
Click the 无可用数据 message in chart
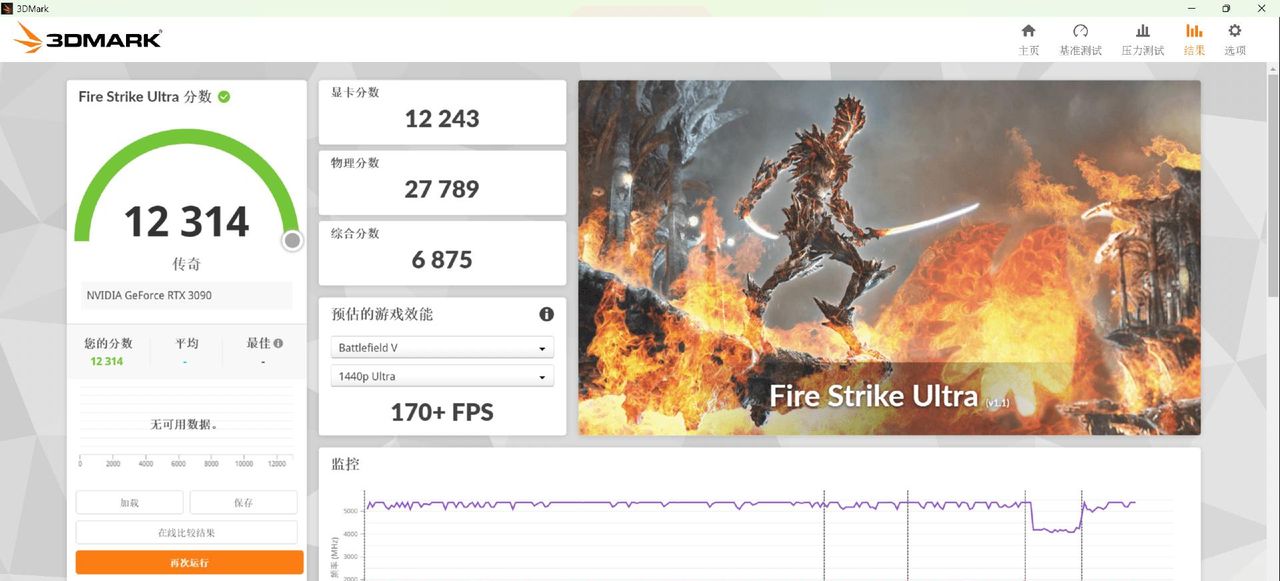click(x=184, y=424)
